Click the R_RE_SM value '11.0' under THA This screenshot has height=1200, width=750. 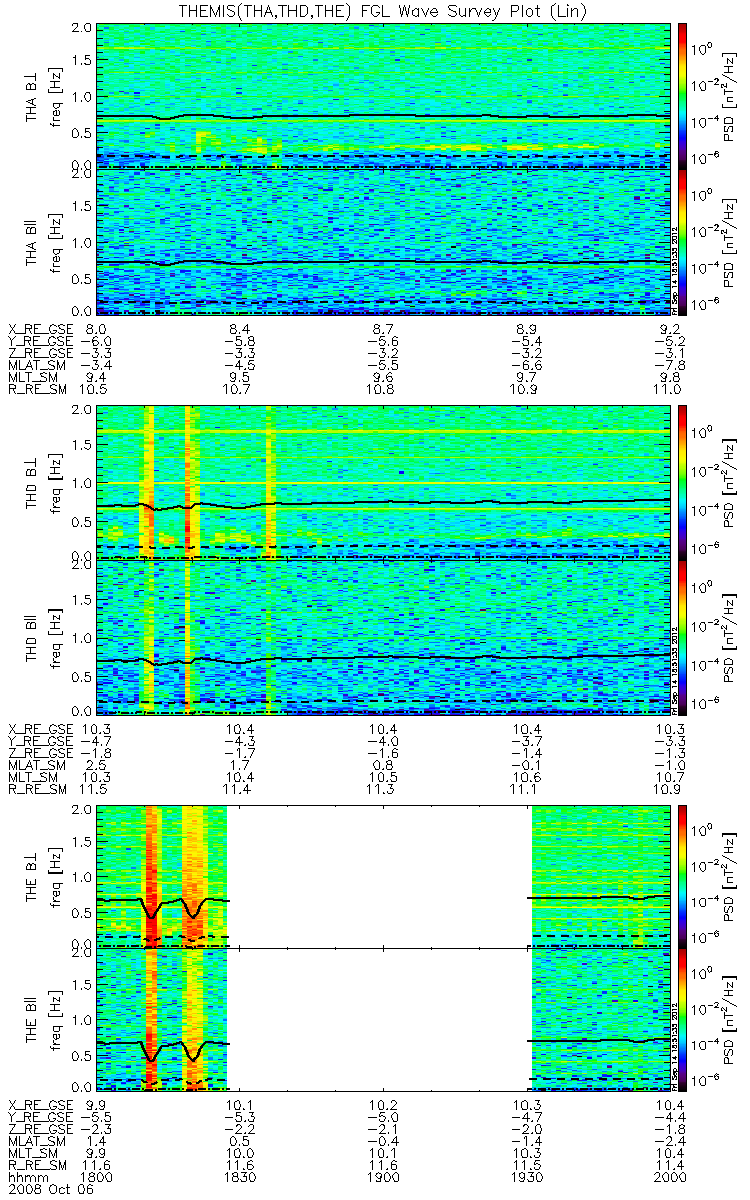tap(669, 389)
